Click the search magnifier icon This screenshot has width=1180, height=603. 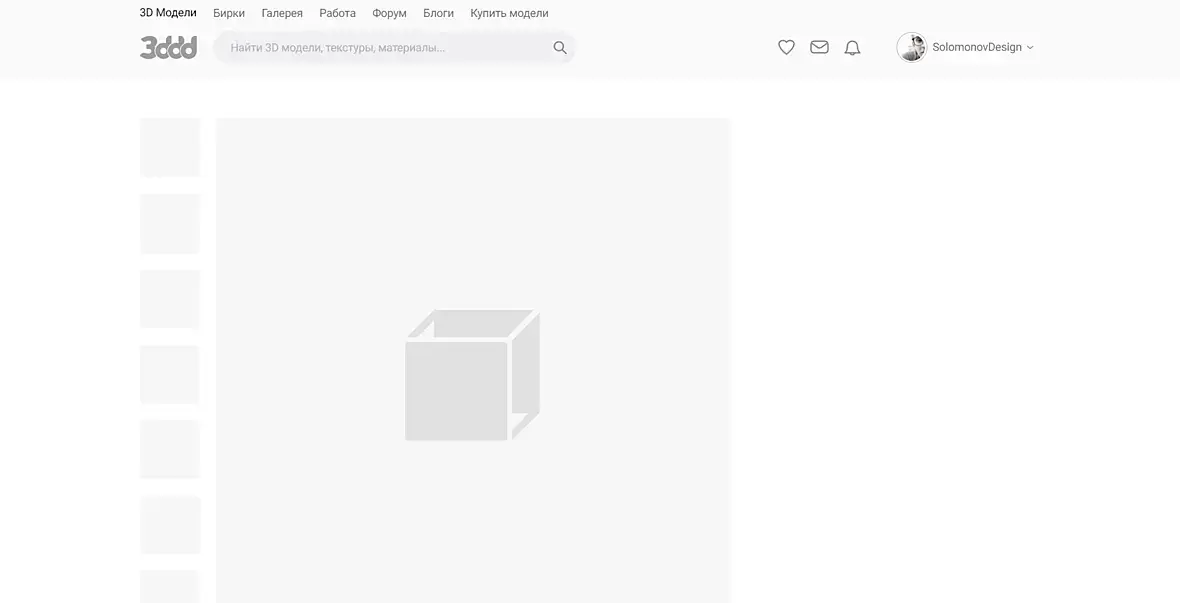coord(560,47)
